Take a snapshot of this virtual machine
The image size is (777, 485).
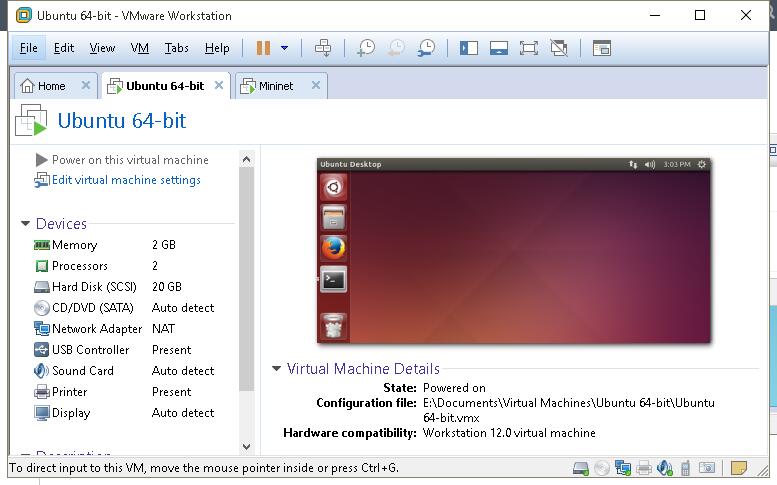(x=366, y=48)
